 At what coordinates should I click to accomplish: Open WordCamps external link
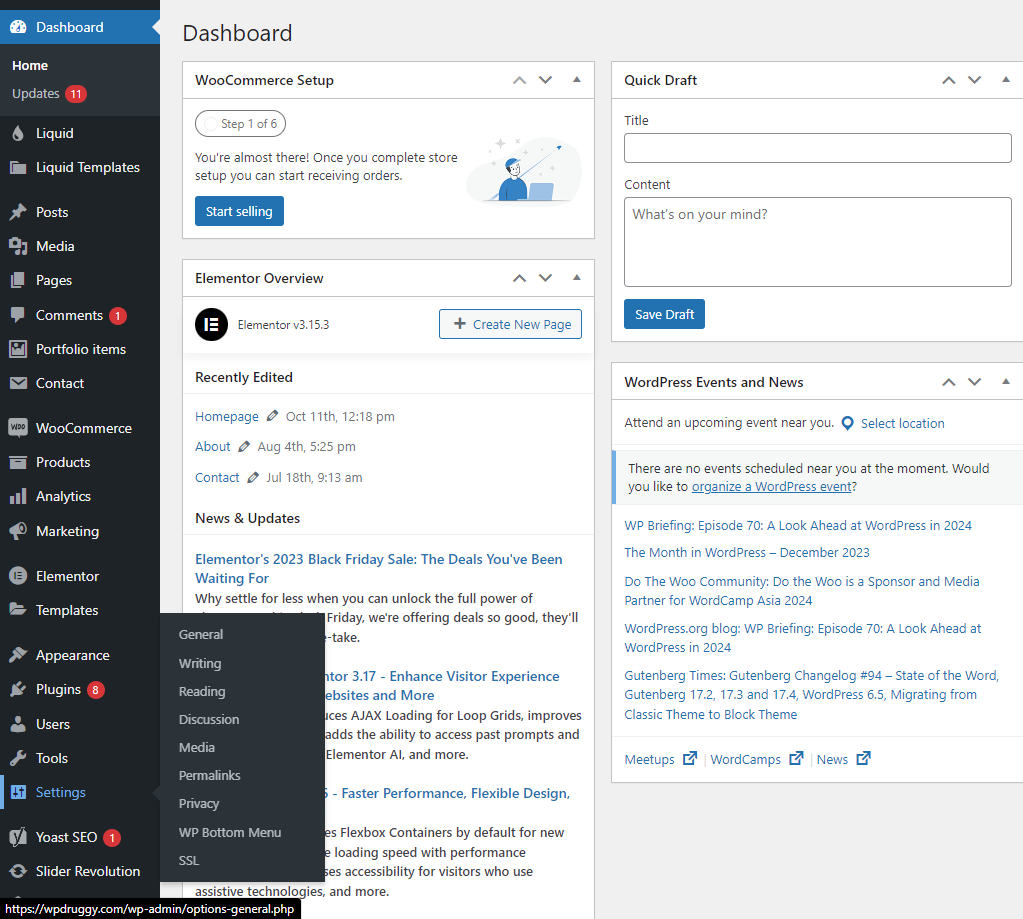pyautogui.click(x=757, y=759)
